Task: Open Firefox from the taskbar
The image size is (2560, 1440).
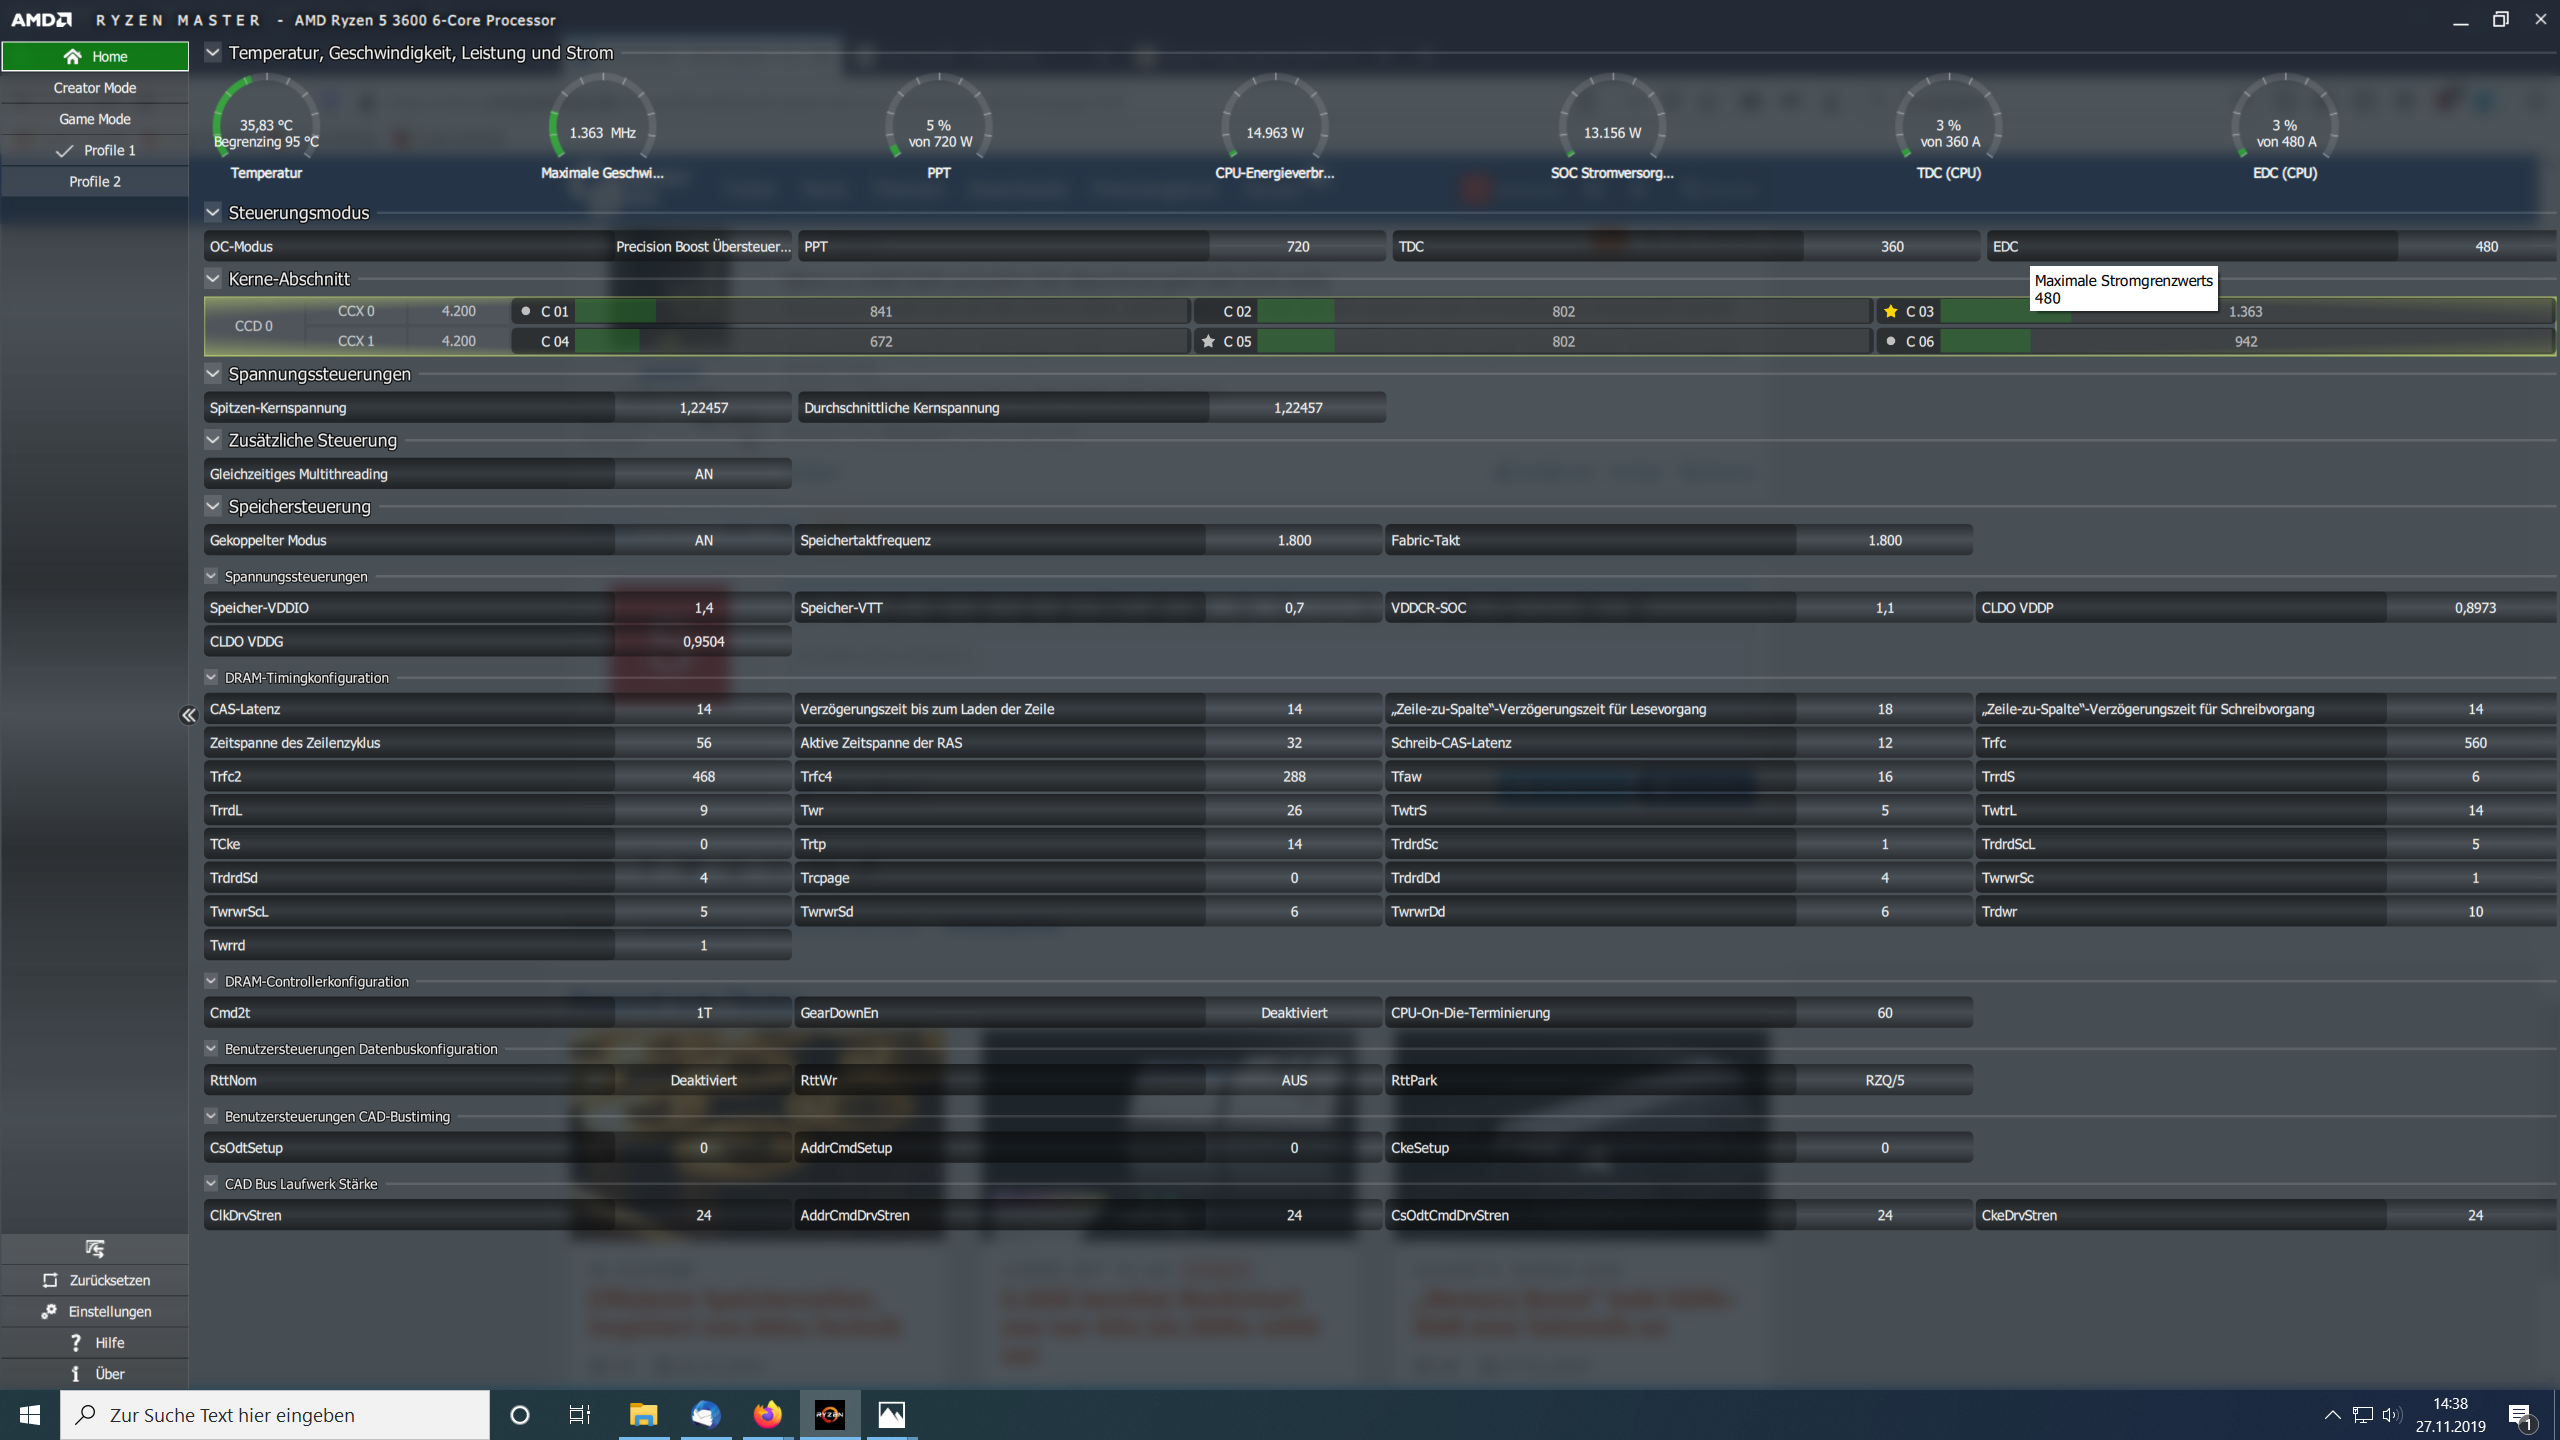Action: click(767, 1414)
